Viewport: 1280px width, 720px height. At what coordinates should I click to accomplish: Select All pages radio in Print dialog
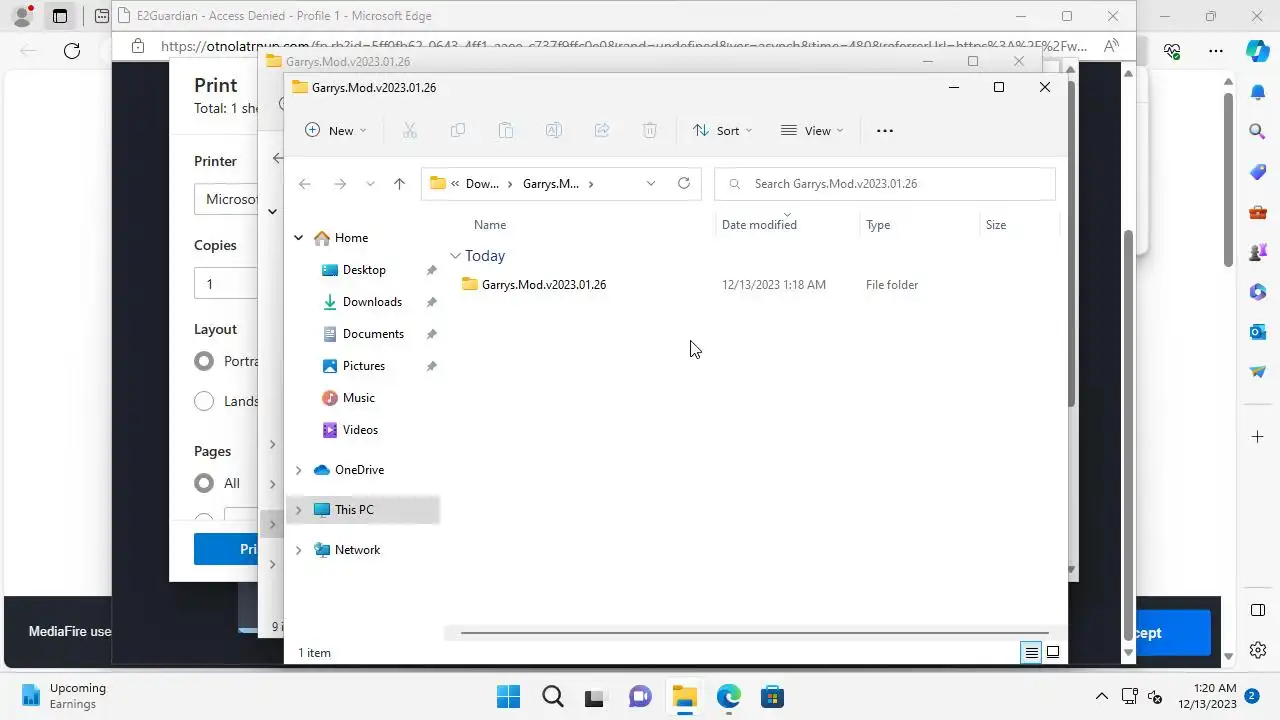tap(204, 483)
